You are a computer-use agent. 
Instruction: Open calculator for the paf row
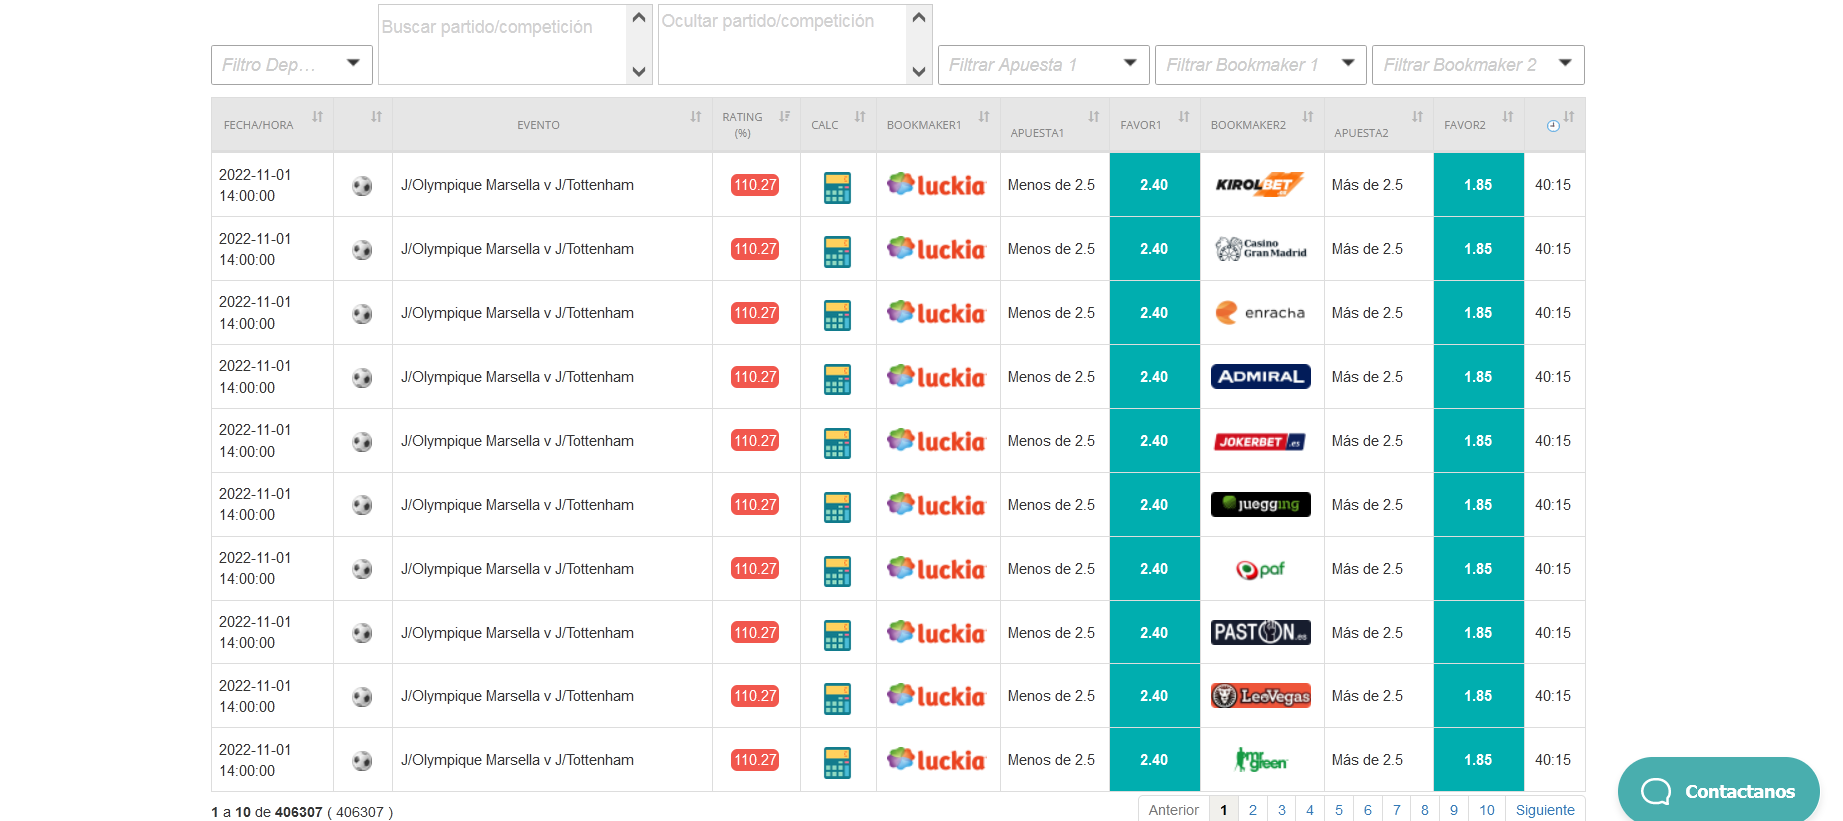(x=837, y=571)
